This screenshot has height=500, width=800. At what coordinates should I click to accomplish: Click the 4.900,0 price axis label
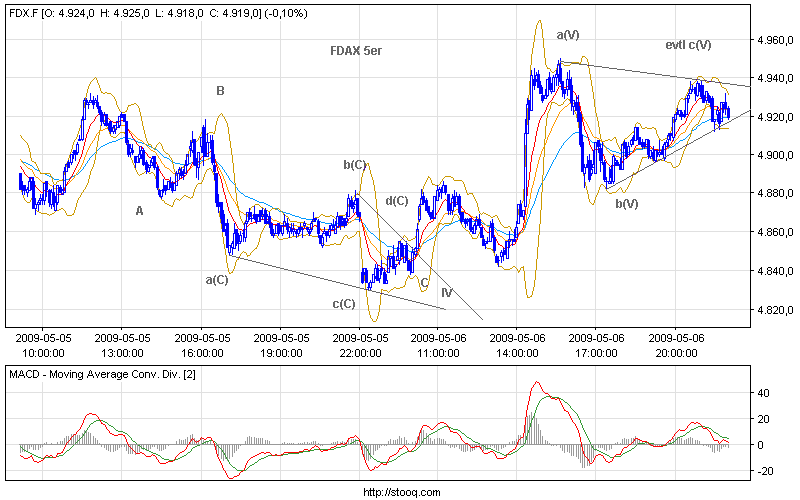pyautogui.click(x=775, y=155)
